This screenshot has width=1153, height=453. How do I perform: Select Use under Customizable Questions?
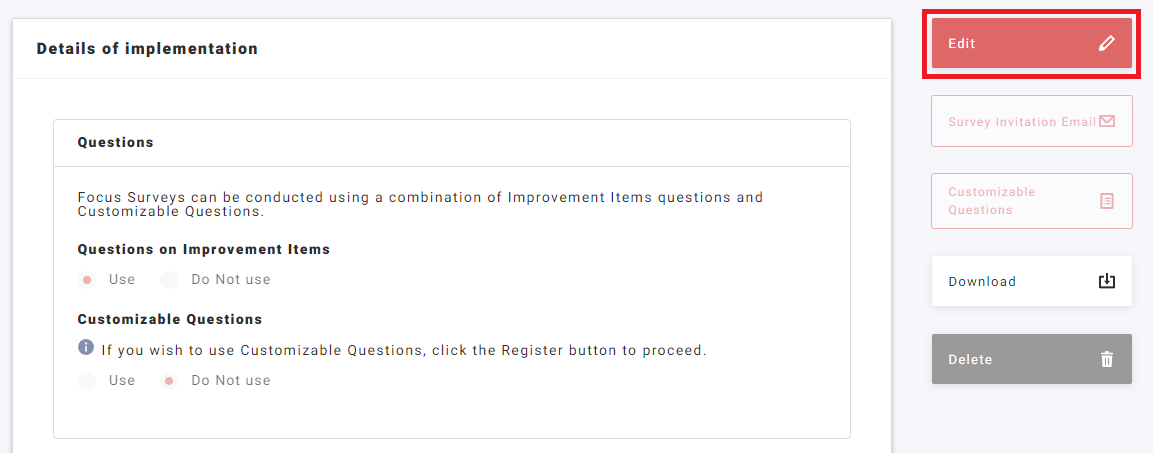pyautogui.click(x=88, y=381)
